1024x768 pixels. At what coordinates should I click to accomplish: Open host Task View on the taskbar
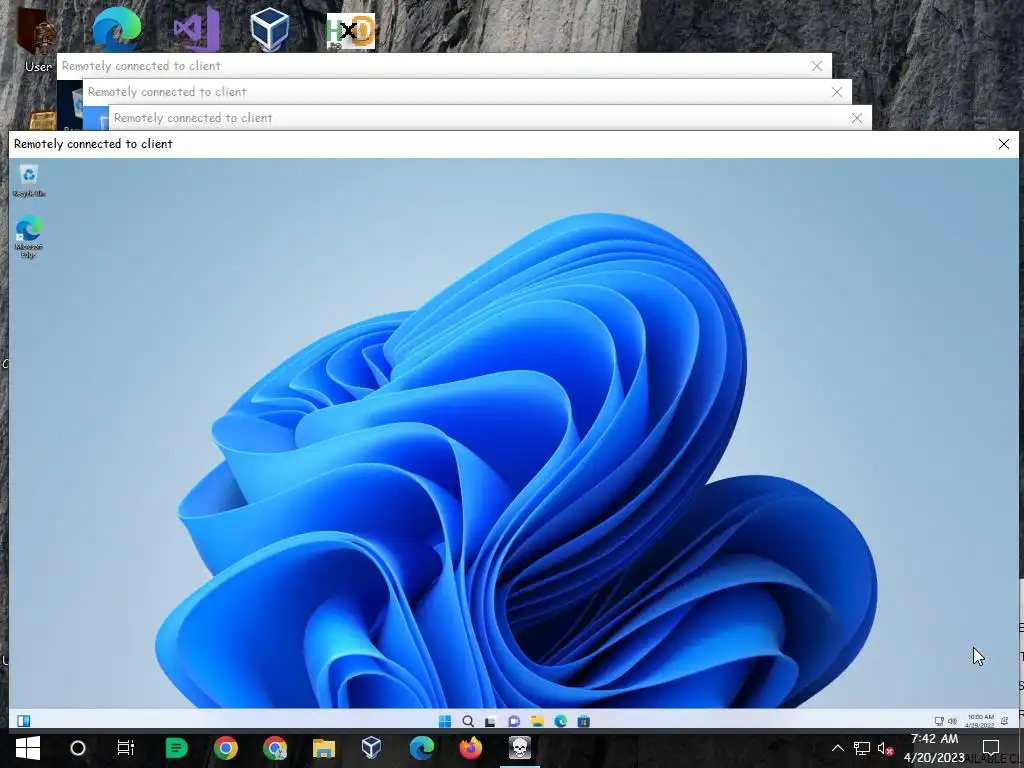click(125, 748)
